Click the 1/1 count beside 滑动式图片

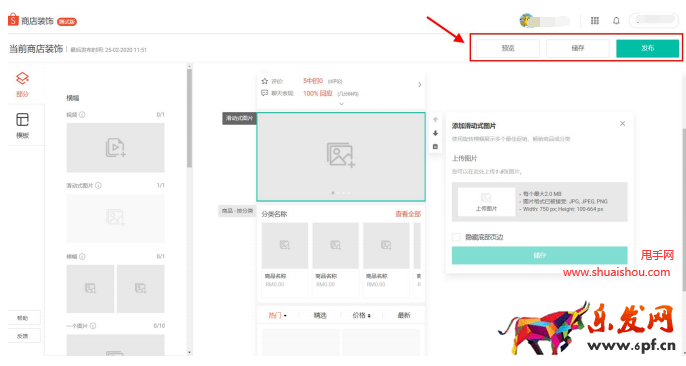click(x=161, y=185)
